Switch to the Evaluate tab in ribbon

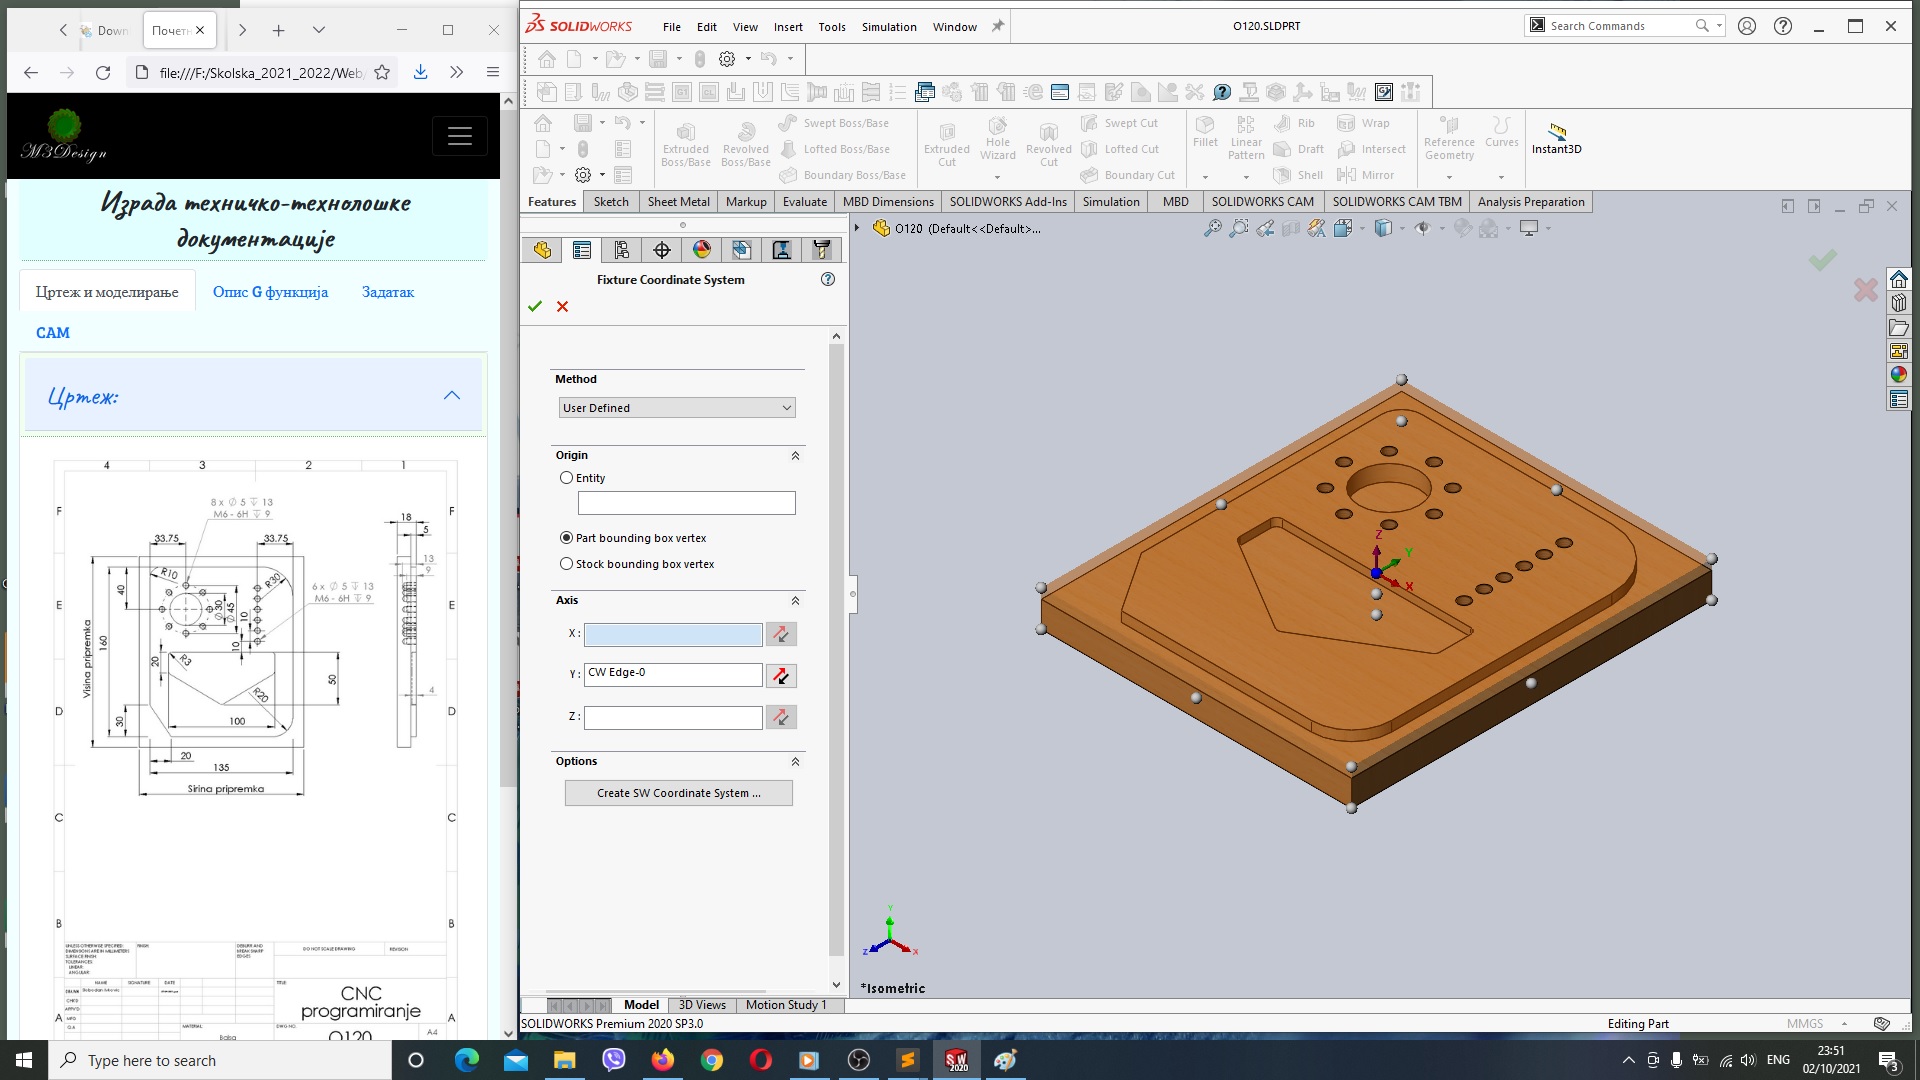point(804,202)
